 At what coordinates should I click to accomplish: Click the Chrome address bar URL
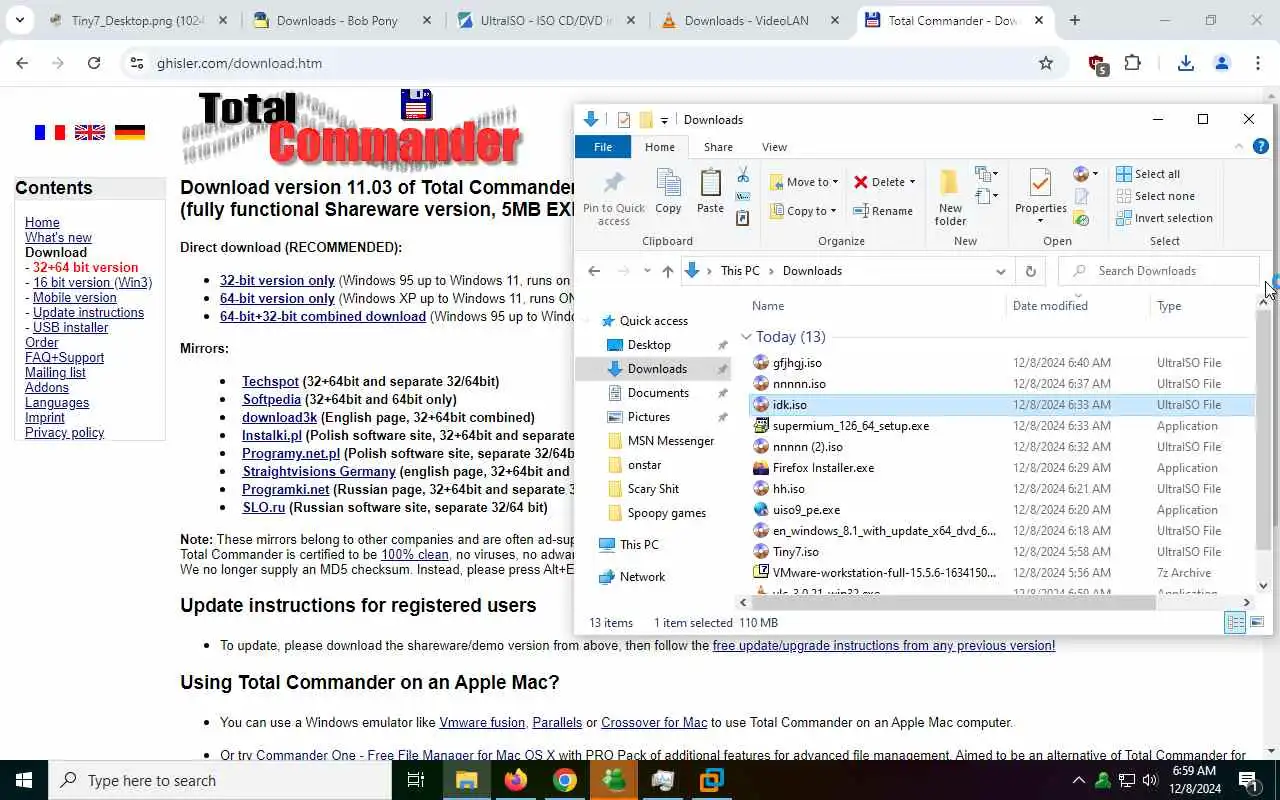point(239,63)
